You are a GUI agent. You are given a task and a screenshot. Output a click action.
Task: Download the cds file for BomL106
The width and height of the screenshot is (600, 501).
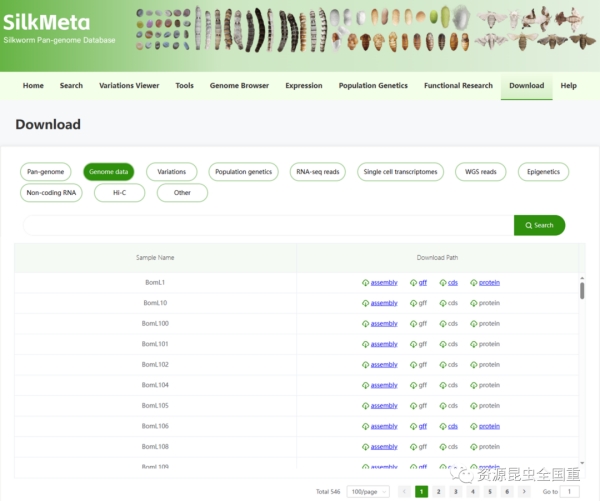tap(452, 426)
